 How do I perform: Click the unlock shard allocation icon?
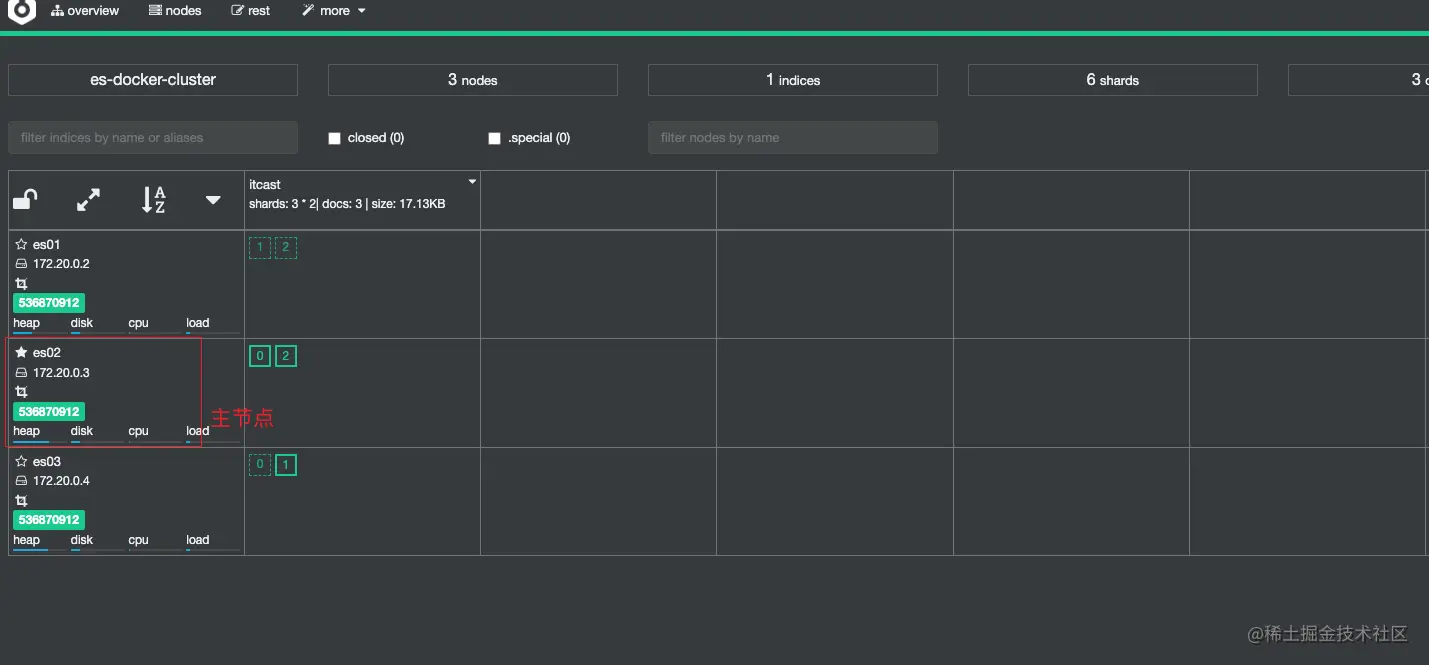click(x=25, y=200)
